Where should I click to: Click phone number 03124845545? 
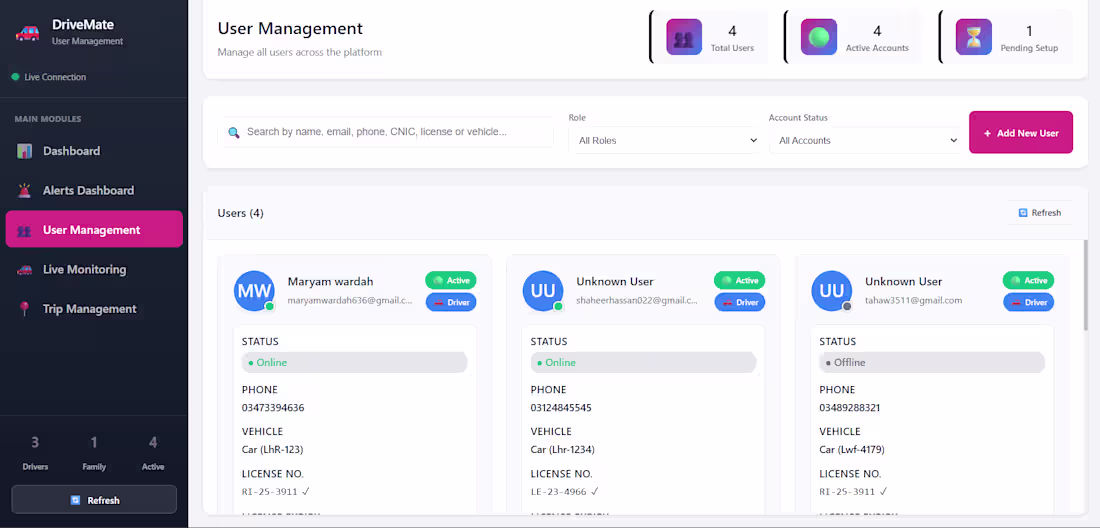point(561,407)
